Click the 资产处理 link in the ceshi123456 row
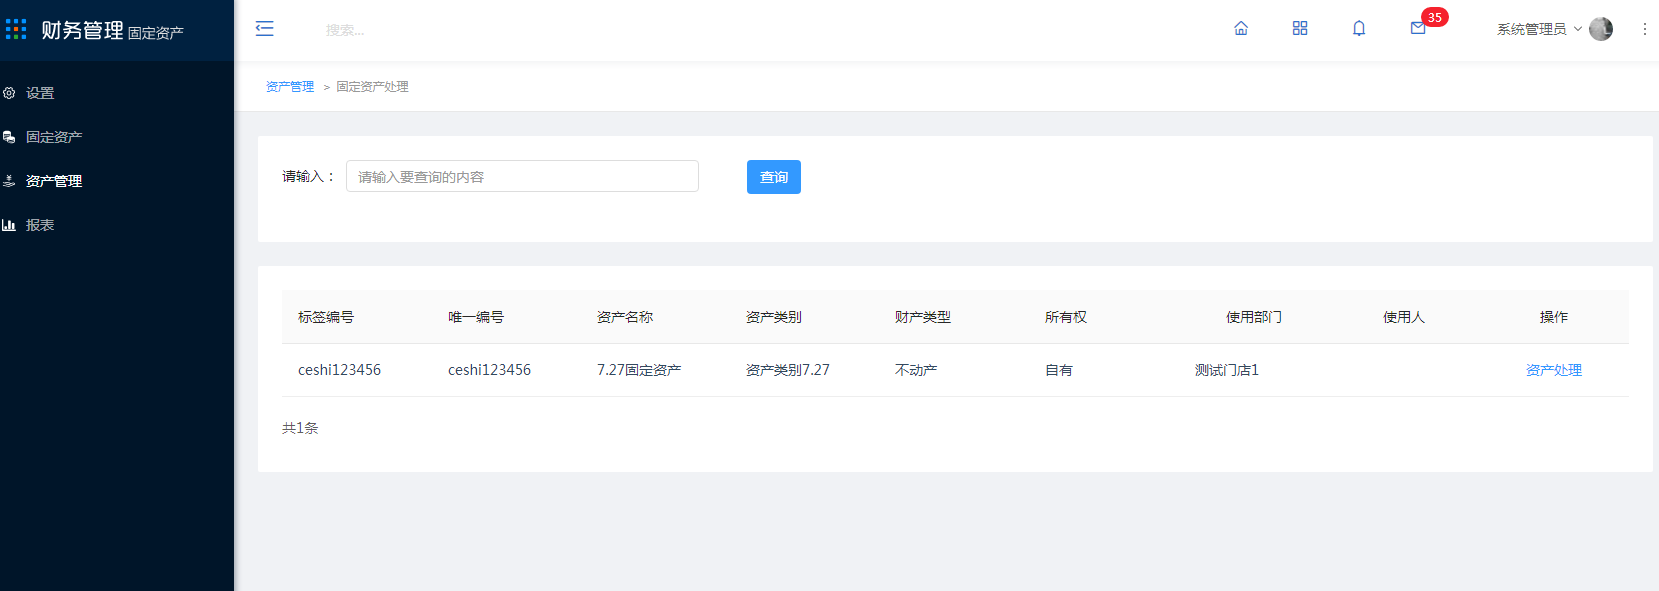 click(1554, 370)
